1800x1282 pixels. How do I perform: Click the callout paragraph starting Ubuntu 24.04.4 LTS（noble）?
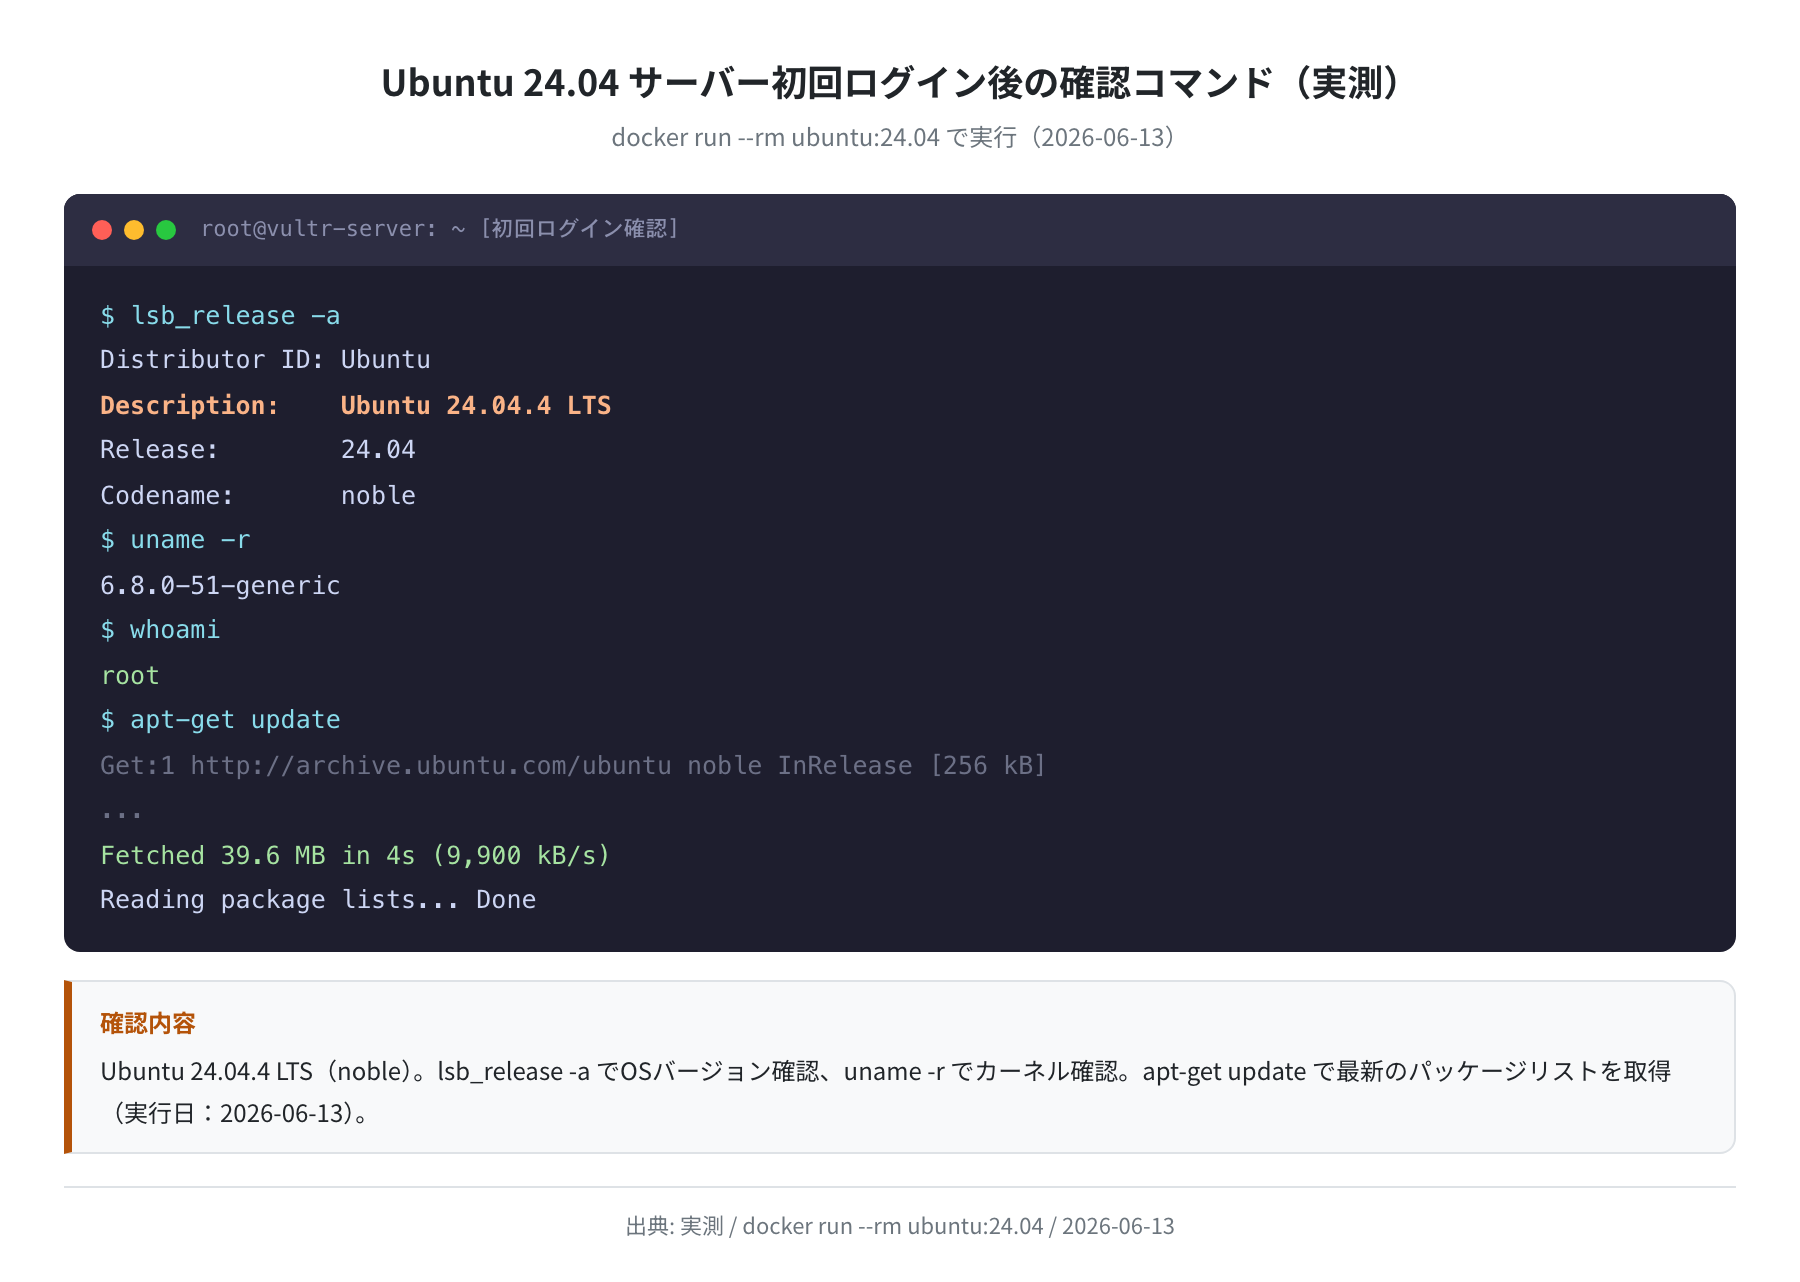pyautogui.click(x=886, y=1092)
